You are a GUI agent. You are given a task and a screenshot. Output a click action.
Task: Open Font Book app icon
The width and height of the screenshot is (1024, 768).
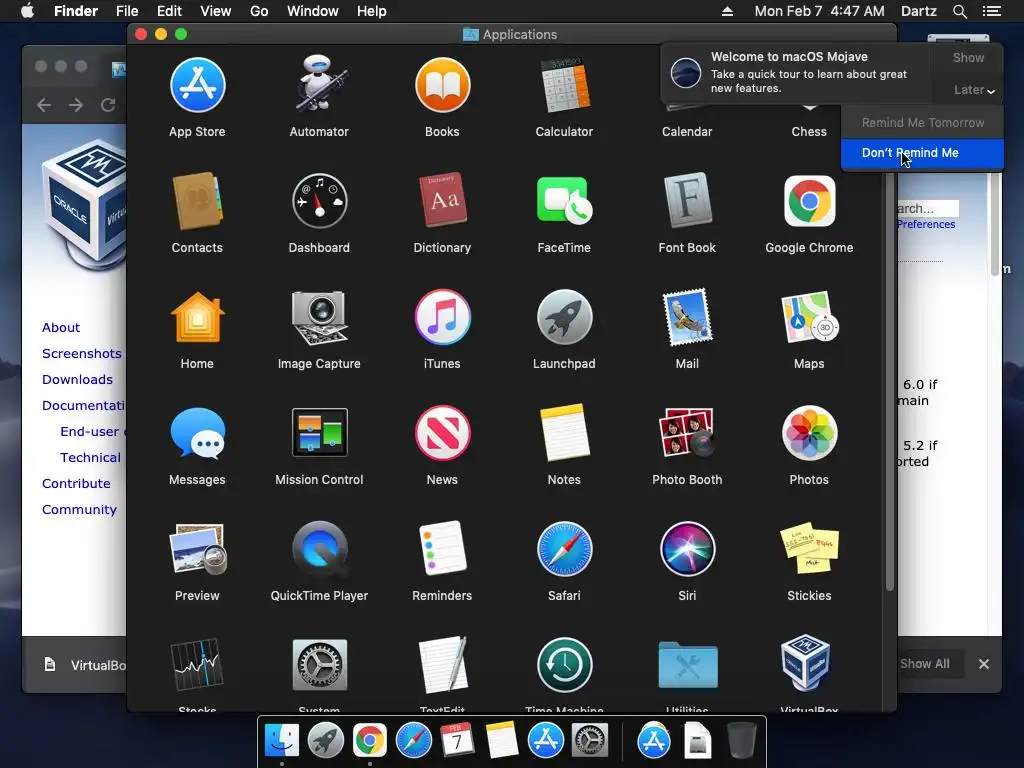pos(687,201)
